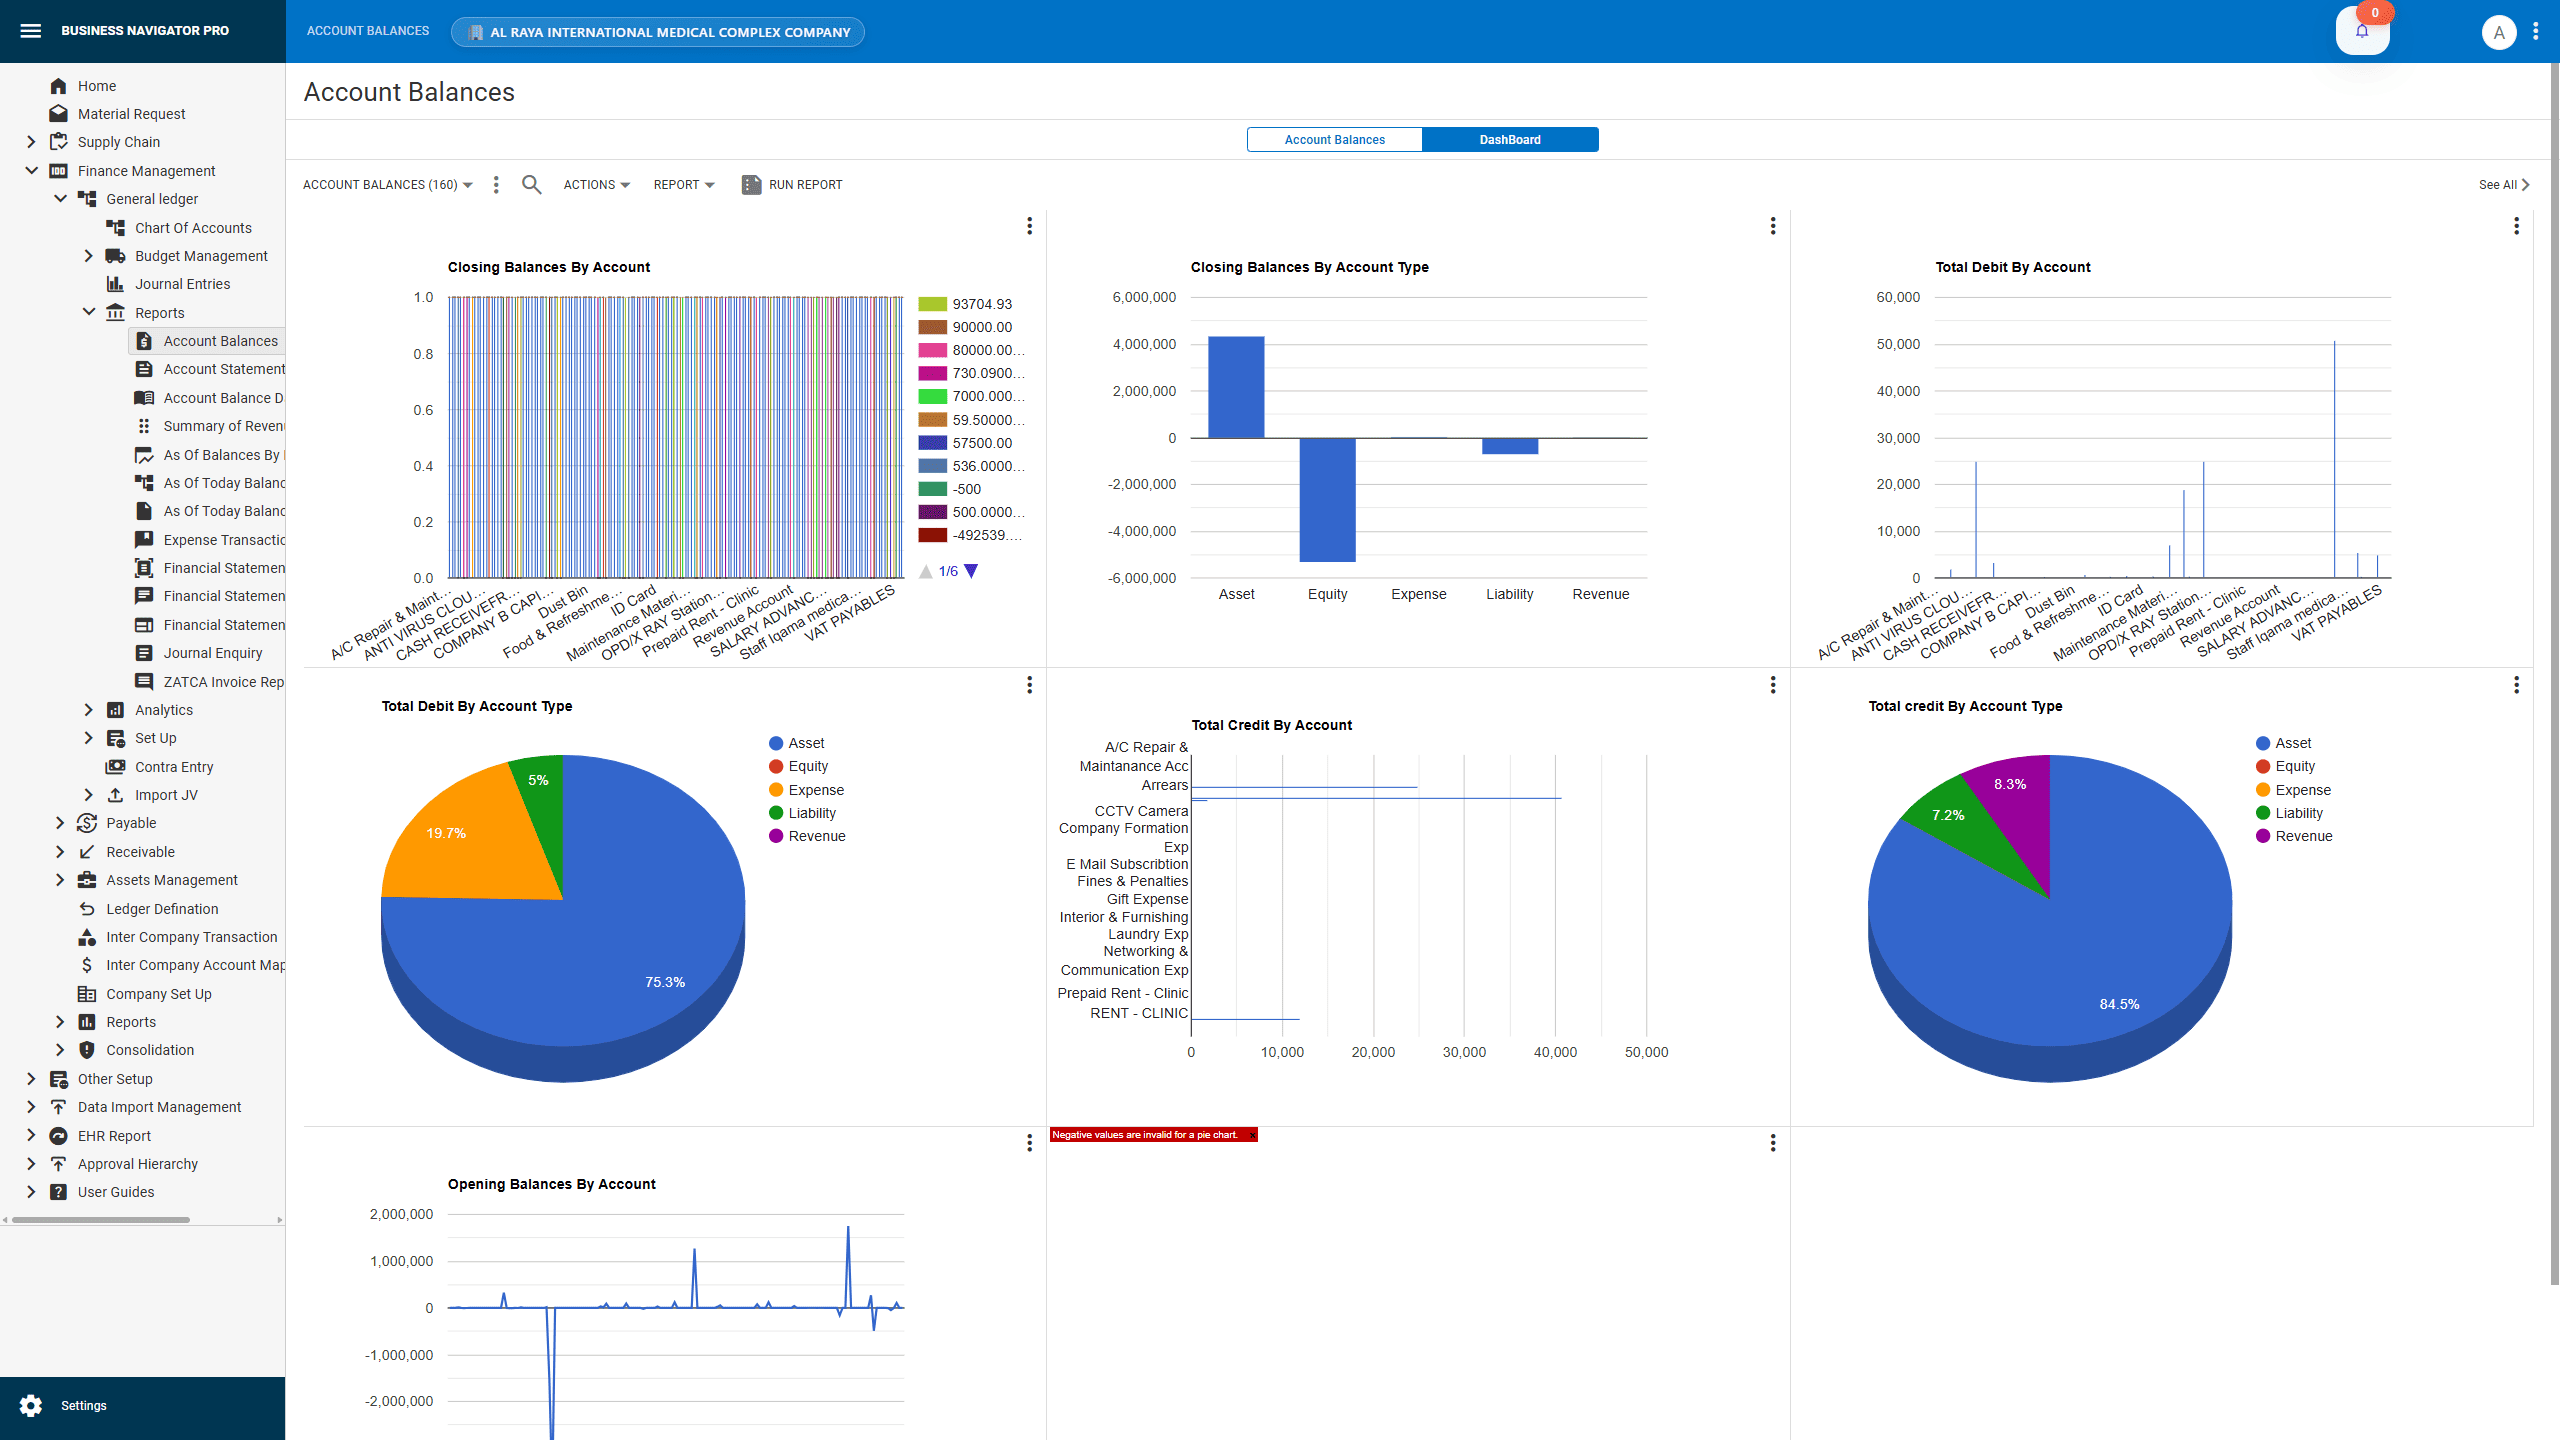Click the notification bell
This screenshot has height=1440, width=2560.
coord(2362,30)
